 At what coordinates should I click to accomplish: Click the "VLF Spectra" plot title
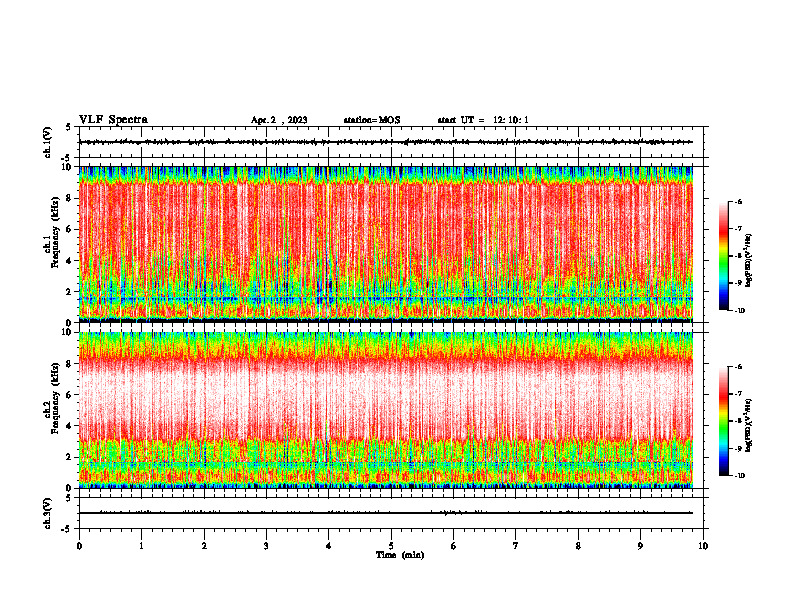[113, 120]
